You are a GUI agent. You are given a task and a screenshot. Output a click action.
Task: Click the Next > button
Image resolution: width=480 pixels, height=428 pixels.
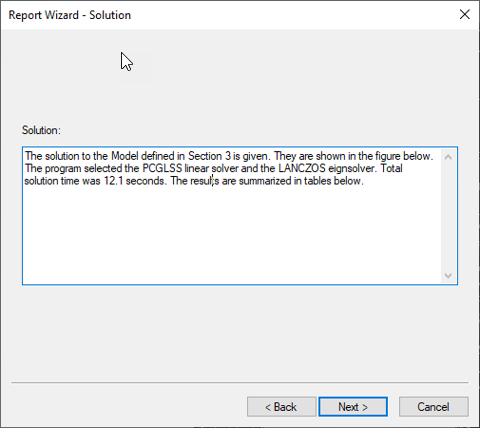point(353,407)
